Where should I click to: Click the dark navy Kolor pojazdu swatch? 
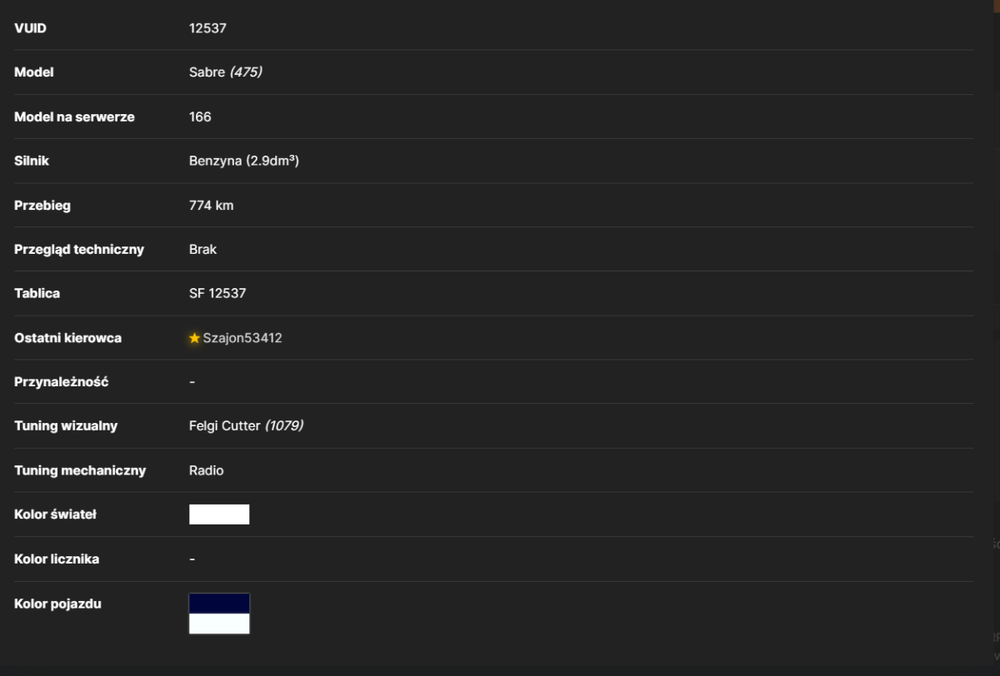pos(219,603)
